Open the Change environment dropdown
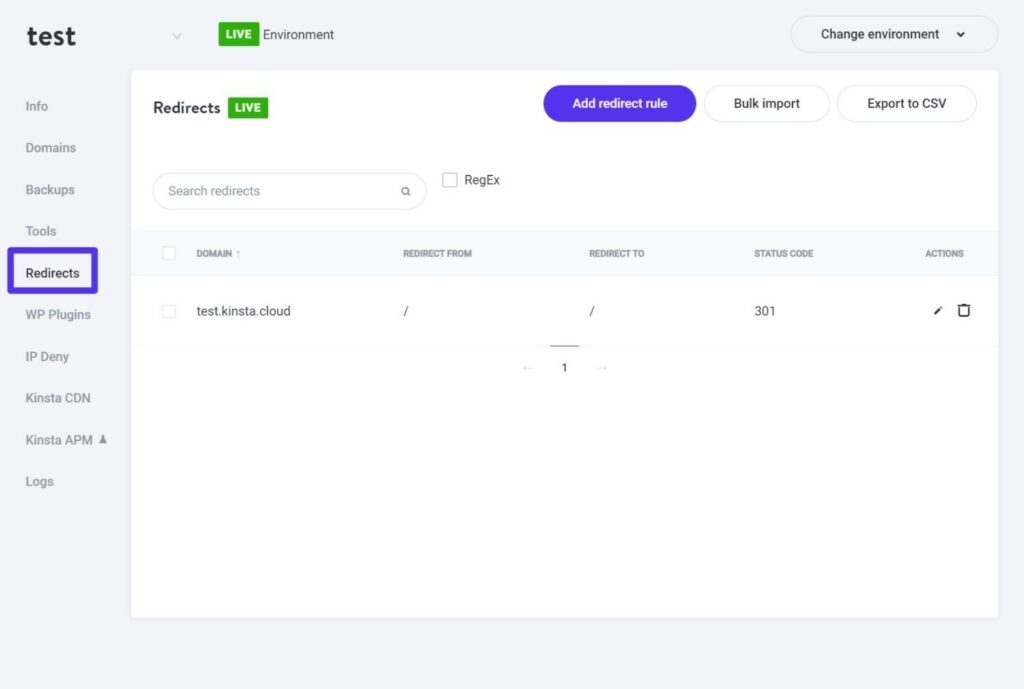The width and height of the screenshot is (1024, 689). point(892,33)
